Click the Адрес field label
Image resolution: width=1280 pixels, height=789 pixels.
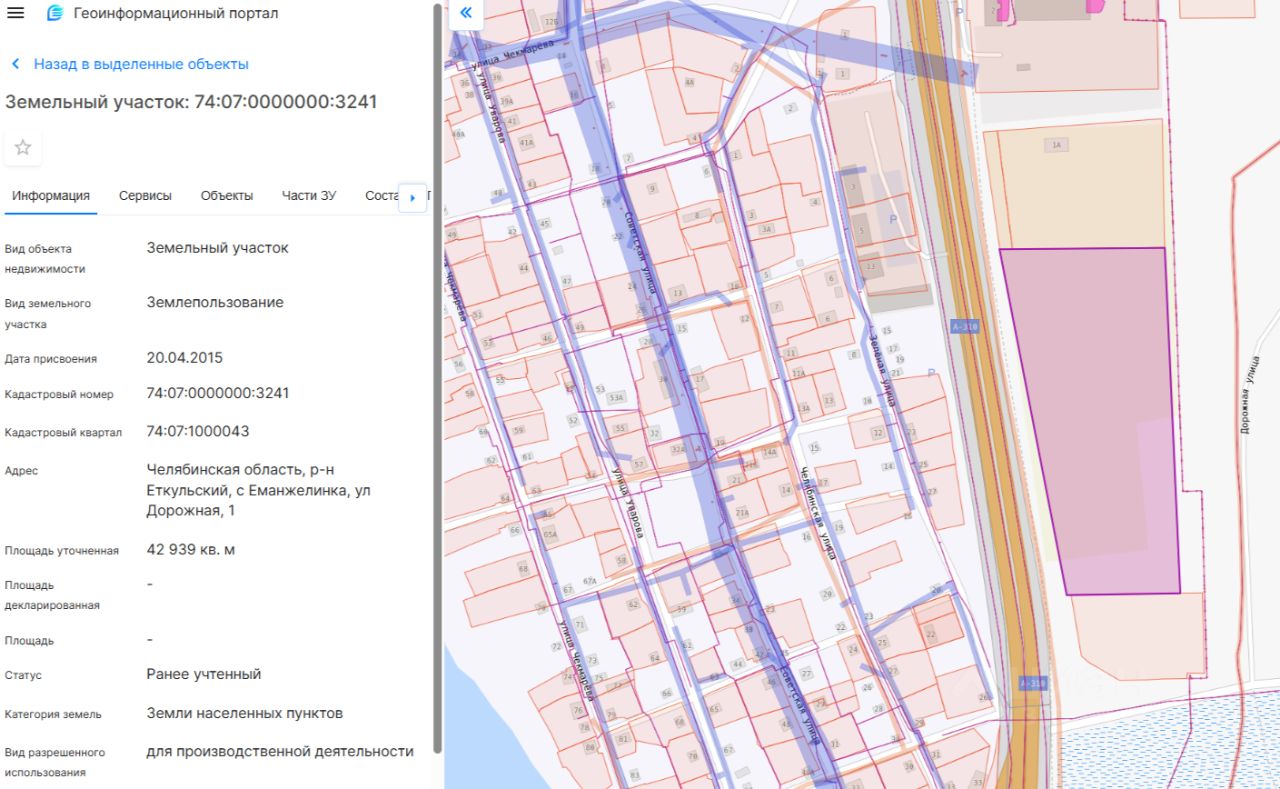click(x=21, y=471)
